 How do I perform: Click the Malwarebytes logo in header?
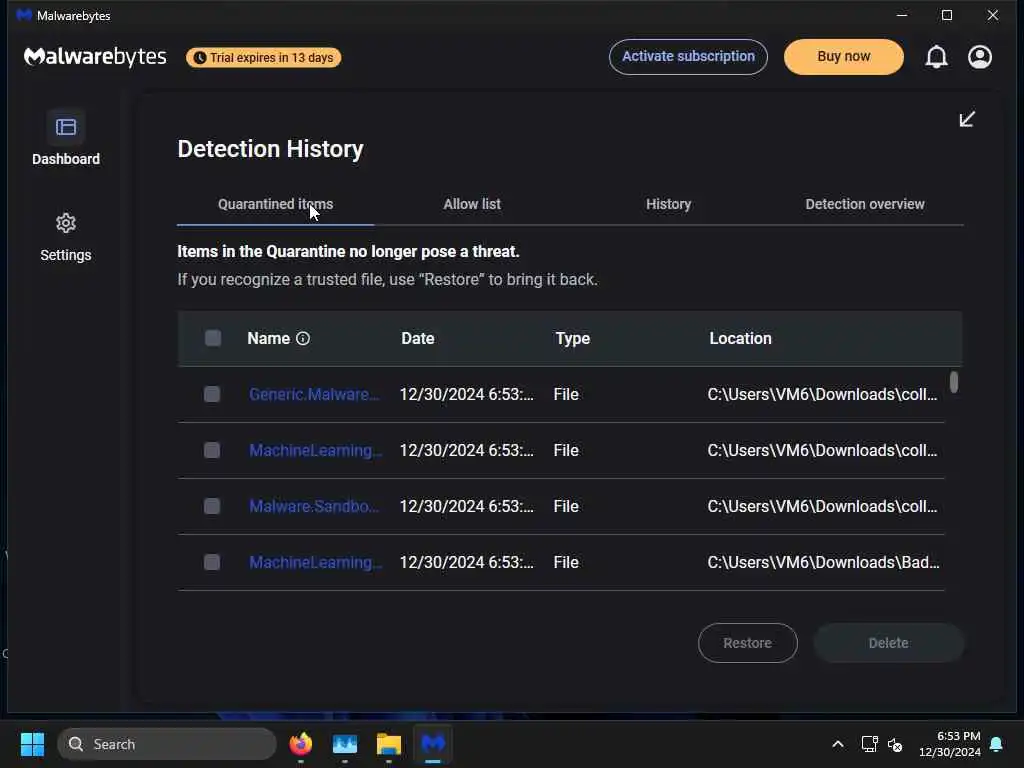[x=95, y=57]
